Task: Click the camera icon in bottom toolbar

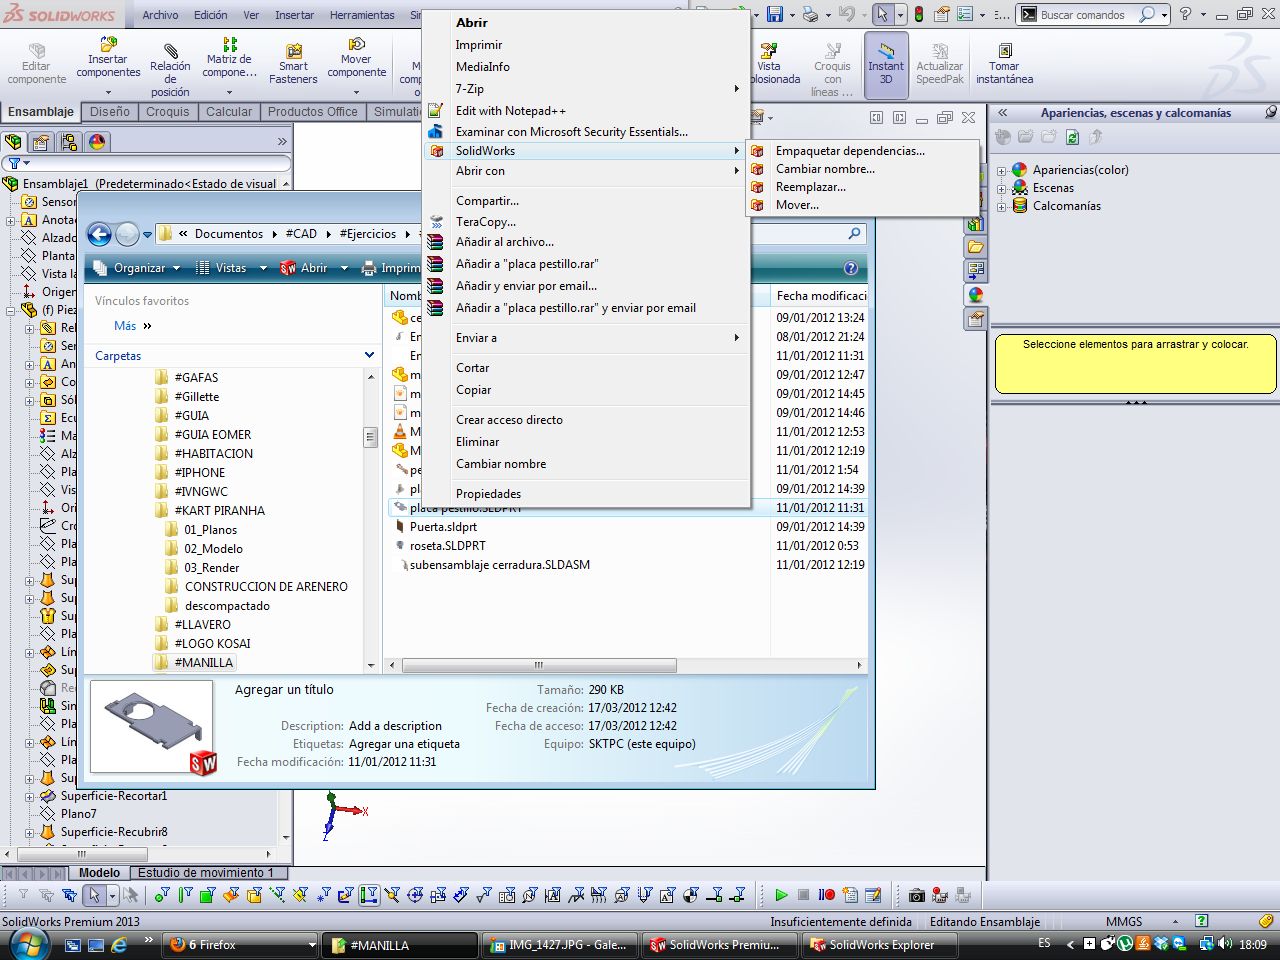Action: pyautogui.click(x=916, y=895)
